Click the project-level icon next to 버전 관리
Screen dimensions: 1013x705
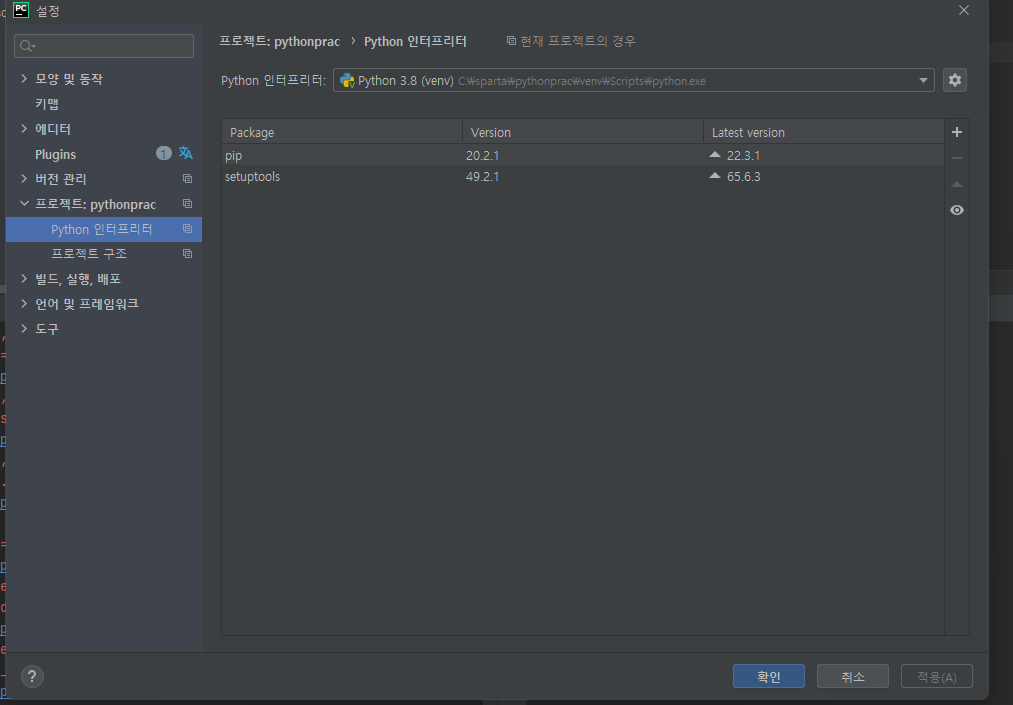(x=187, y=178)
